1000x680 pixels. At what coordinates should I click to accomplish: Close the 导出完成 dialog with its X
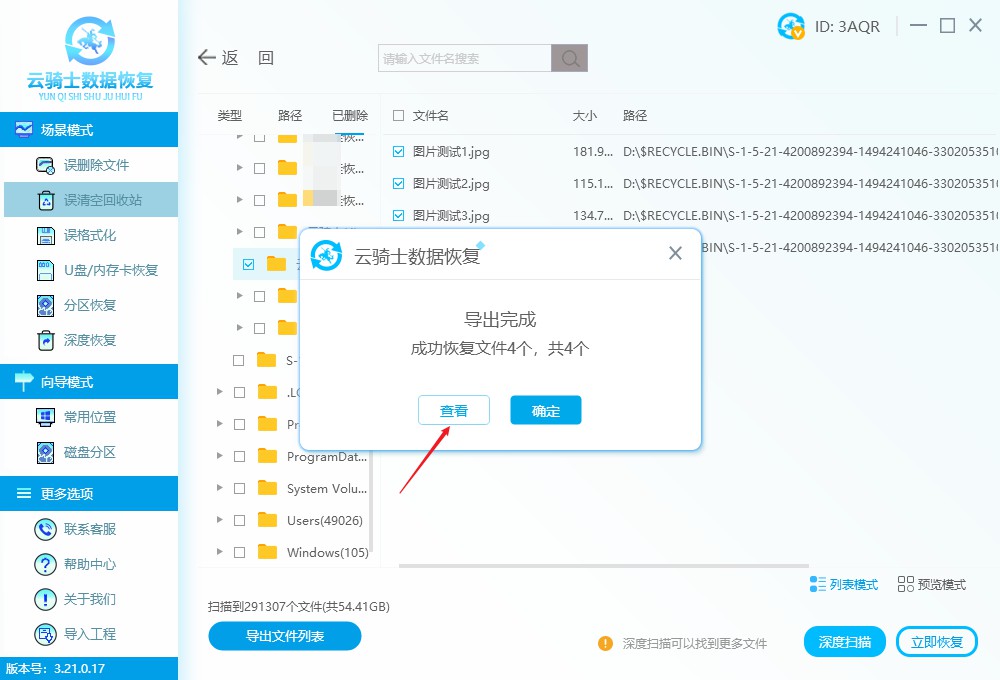[x=675, y=253]
